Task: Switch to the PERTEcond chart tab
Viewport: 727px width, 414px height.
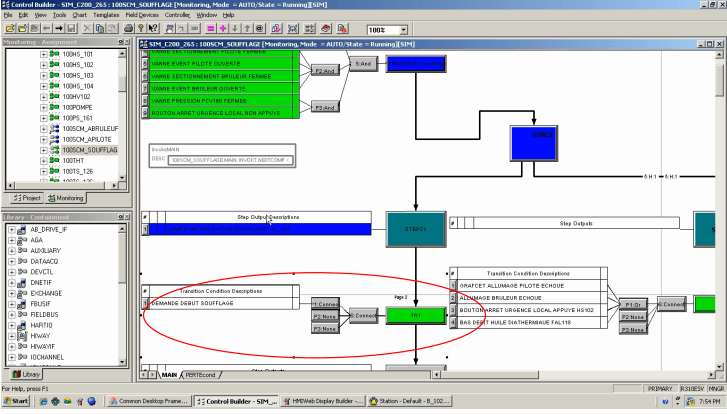Action: 200,375
